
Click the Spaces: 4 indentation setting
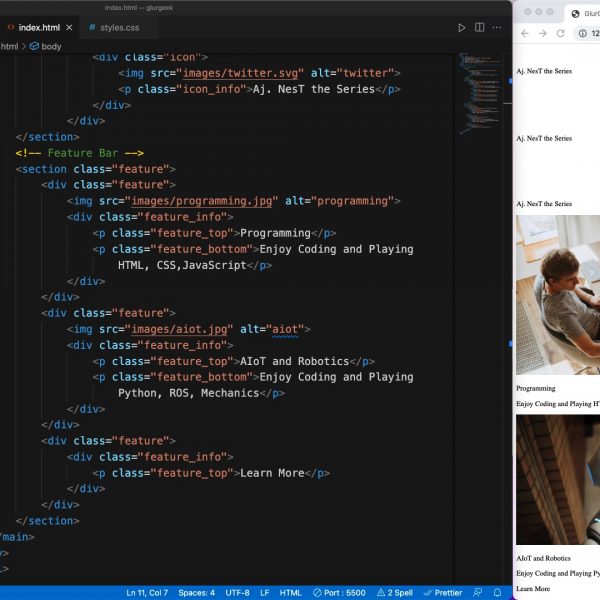click(x=196, y=593)
